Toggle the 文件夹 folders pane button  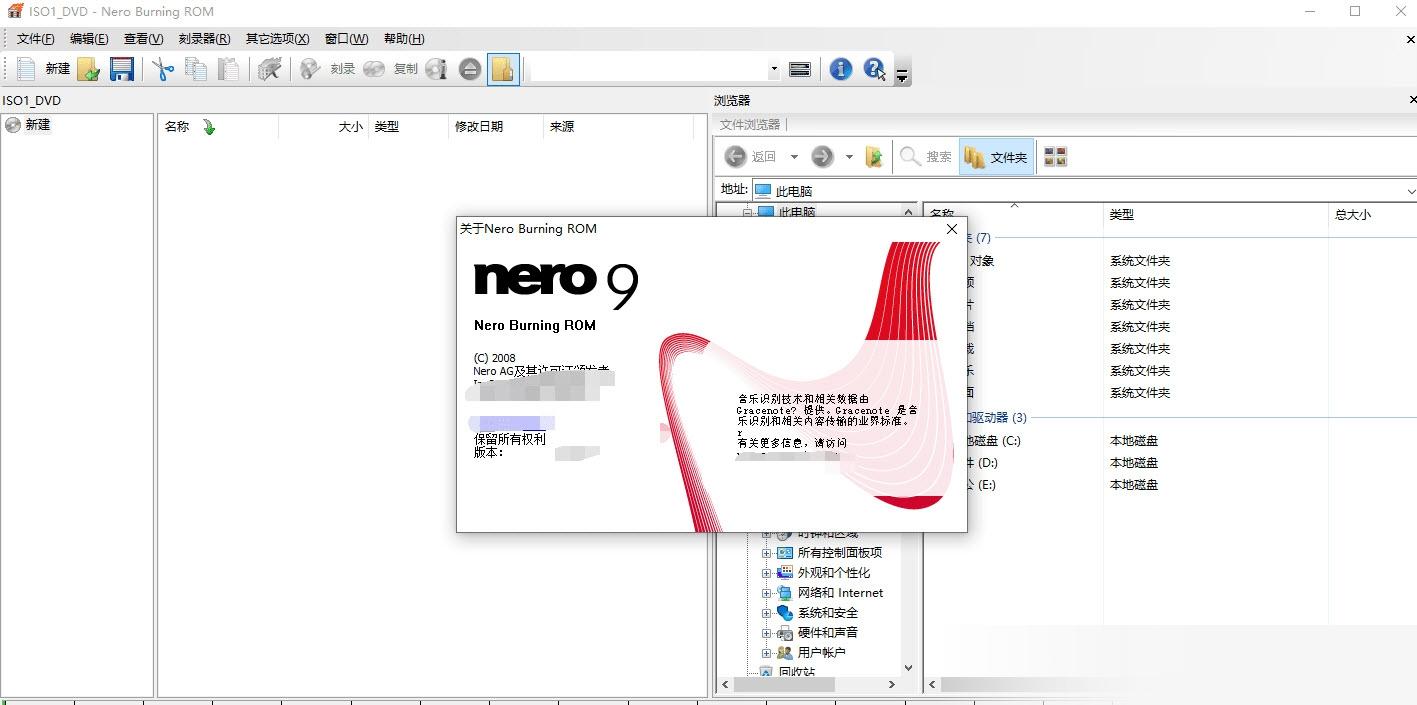[997, 157]
